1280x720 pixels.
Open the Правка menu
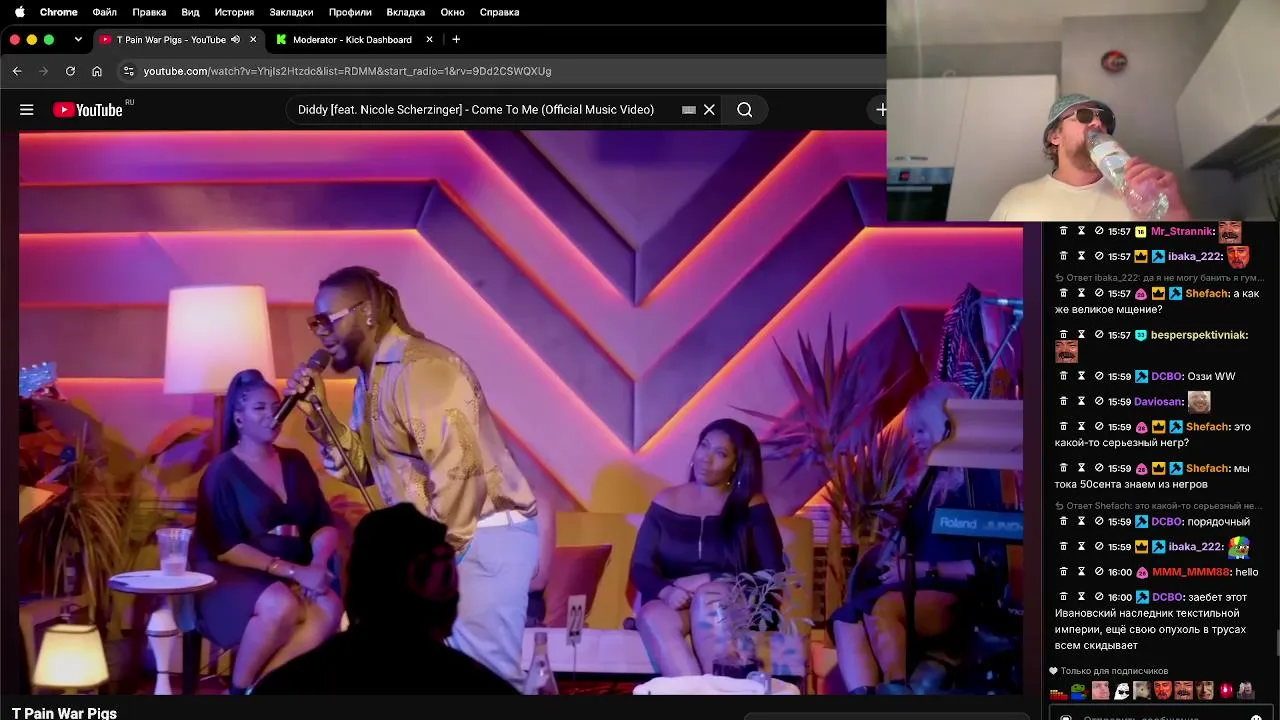click(x=149, y=12)
